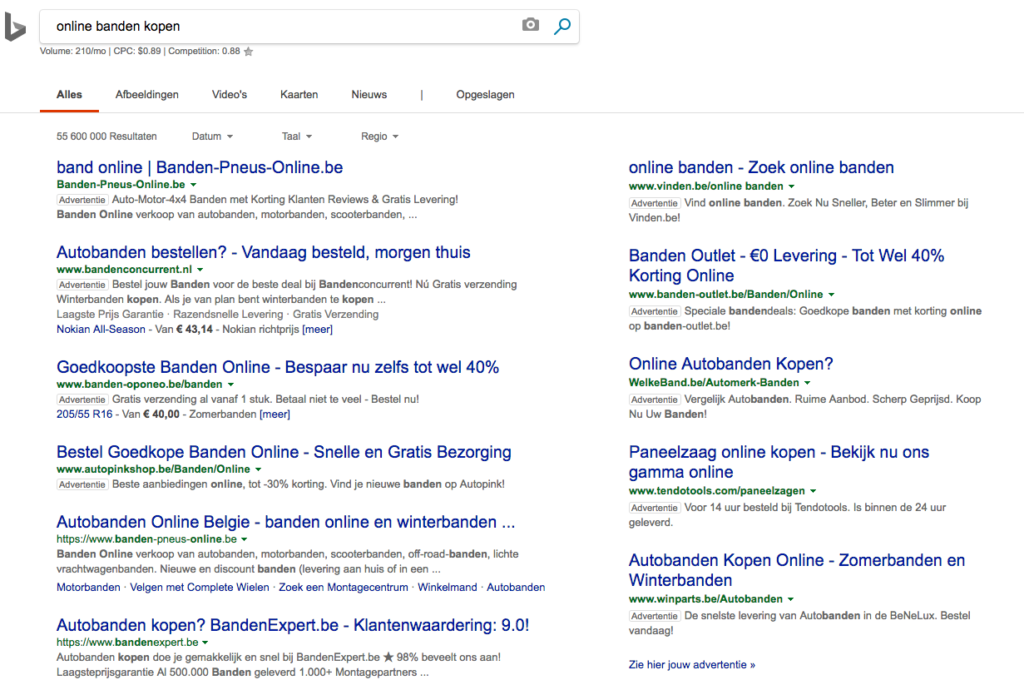
Task: Click [meer] after Zomerbanden
Action: coord(275,414)
